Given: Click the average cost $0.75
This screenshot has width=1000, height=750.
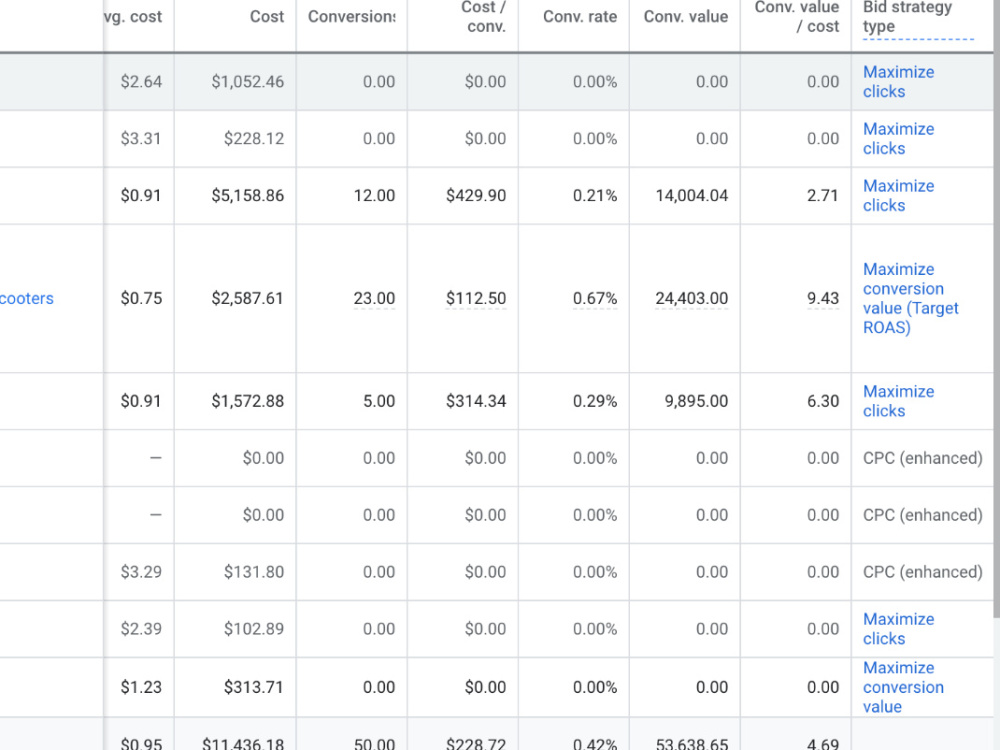Looking at the screenshot, I should point(141,298).
